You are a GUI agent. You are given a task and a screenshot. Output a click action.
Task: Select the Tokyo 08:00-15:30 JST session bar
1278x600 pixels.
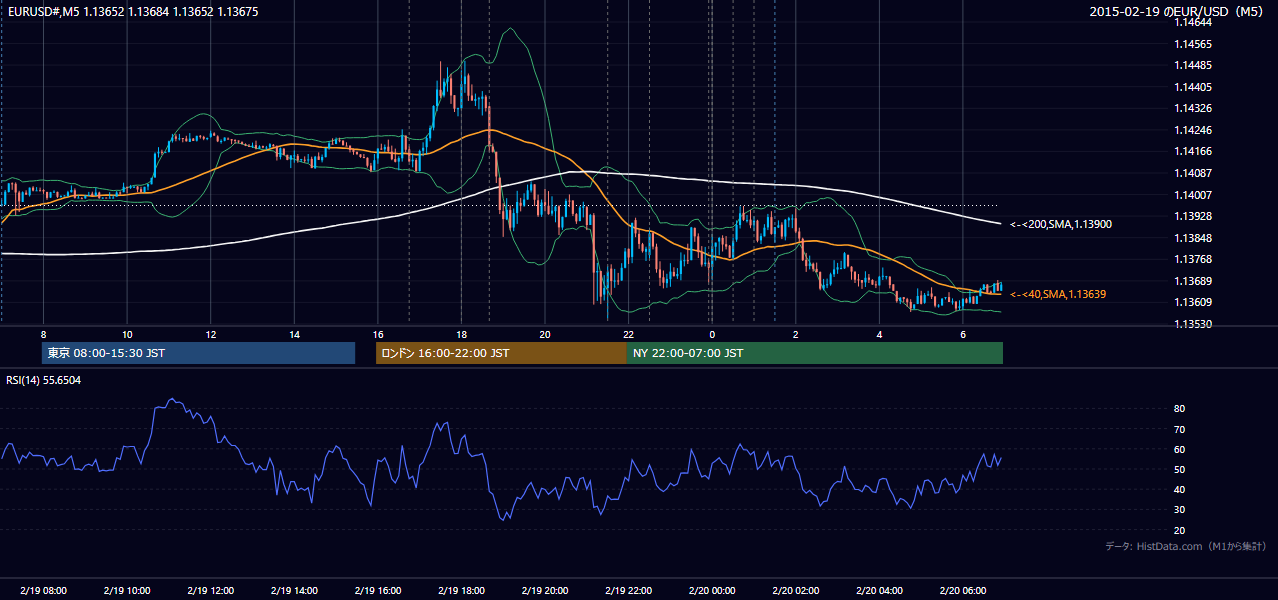(199, 353)
